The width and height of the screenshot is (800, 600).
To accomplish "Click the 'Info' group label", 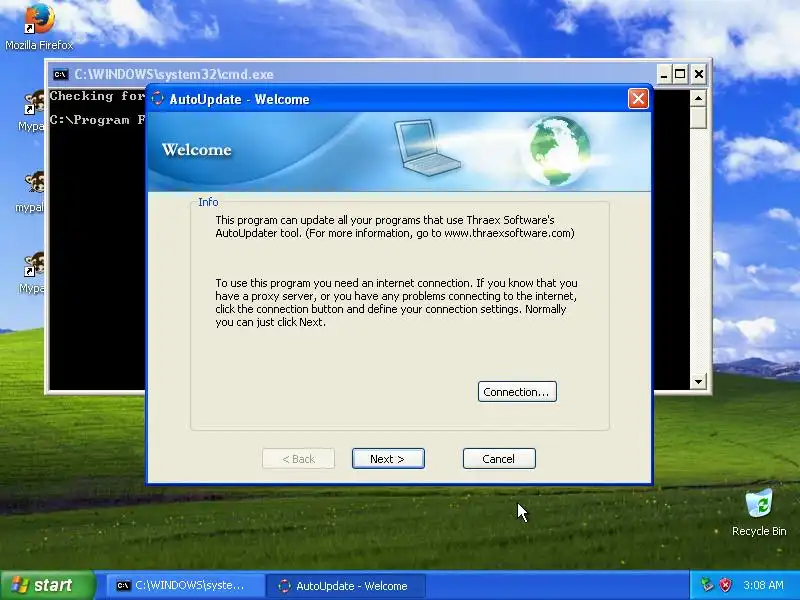I will pyautogui.click(x=208, y=202).
